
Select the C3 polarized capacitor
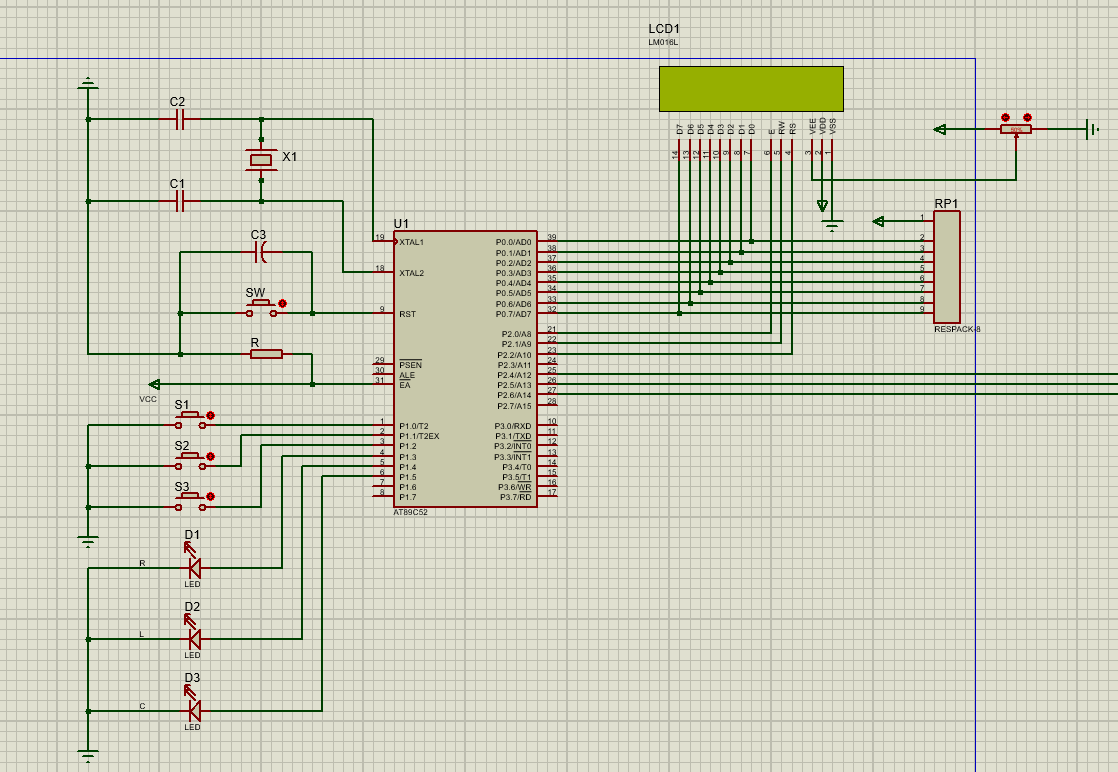261,253
